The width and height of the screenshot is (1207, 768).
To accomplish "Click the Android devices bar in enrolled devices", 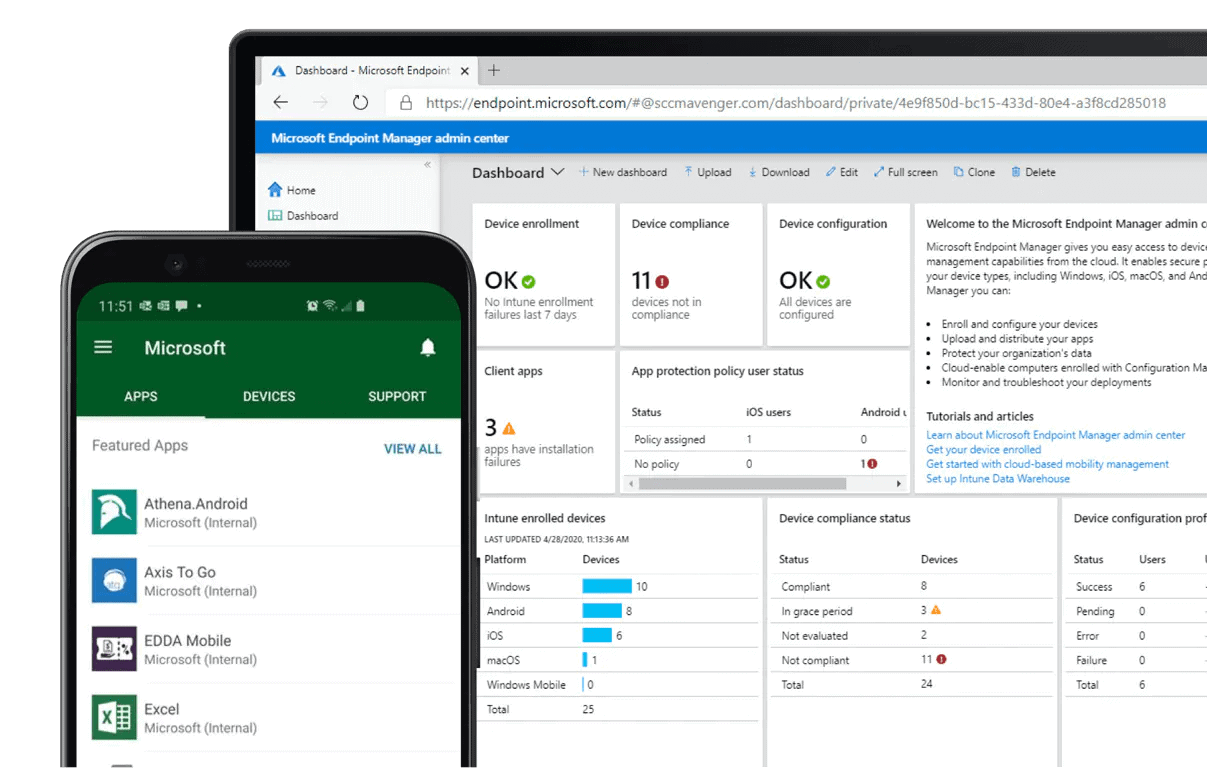I will (602, 610).
